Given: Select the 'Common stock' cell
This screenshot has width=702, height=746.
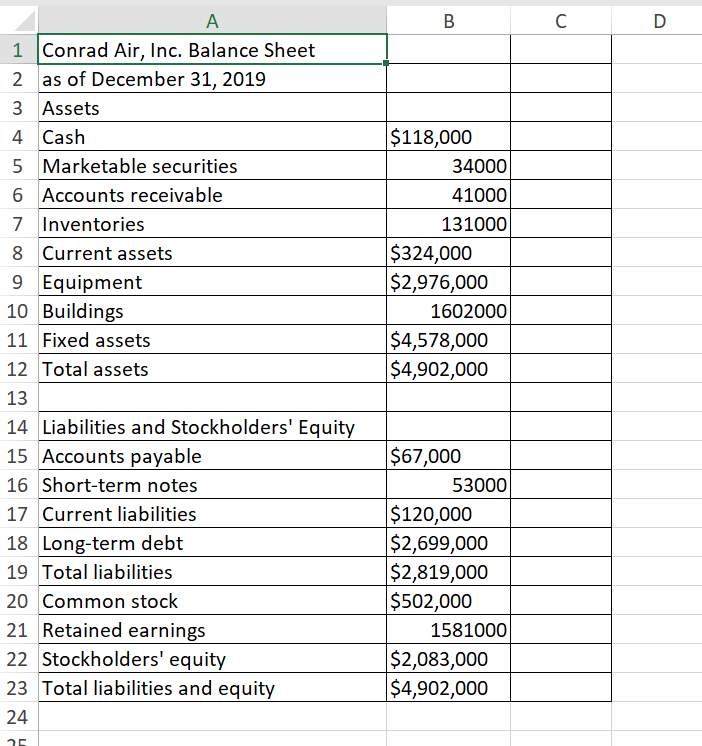Looking at the screenshot, I should click(x=212, y=600).
